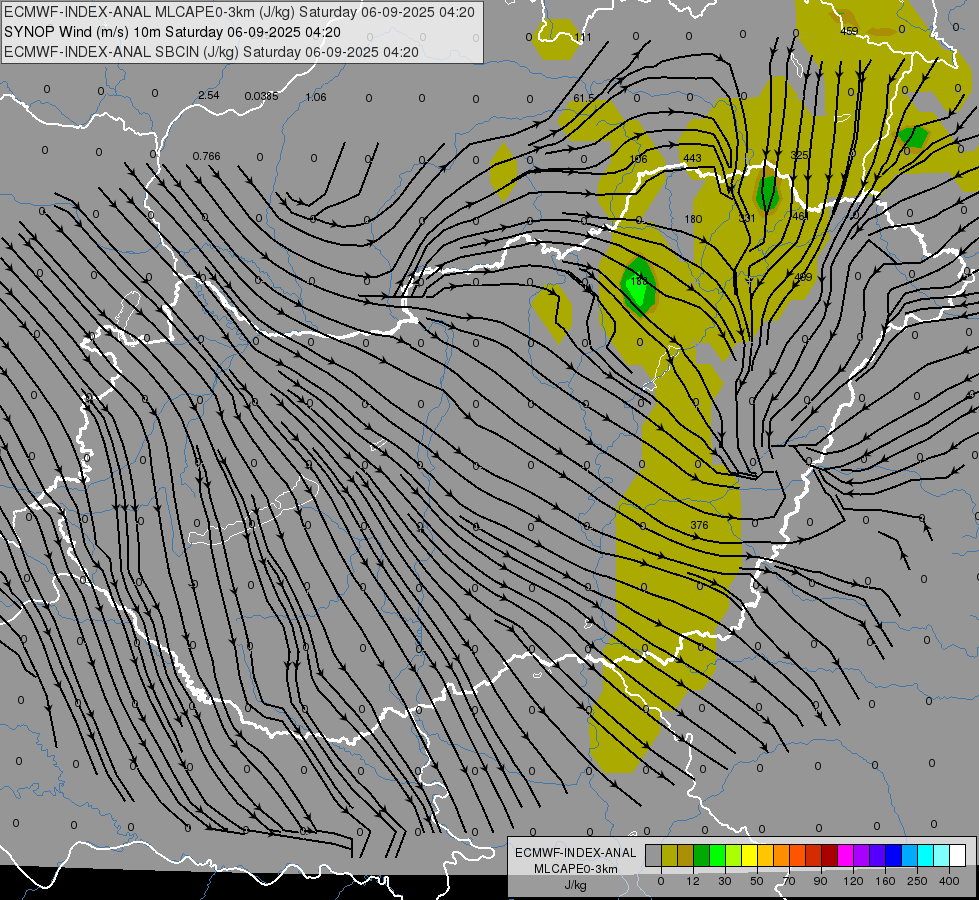Click the legend scale value '50'
Screen dimensions: 979x900
click(757, 881)
